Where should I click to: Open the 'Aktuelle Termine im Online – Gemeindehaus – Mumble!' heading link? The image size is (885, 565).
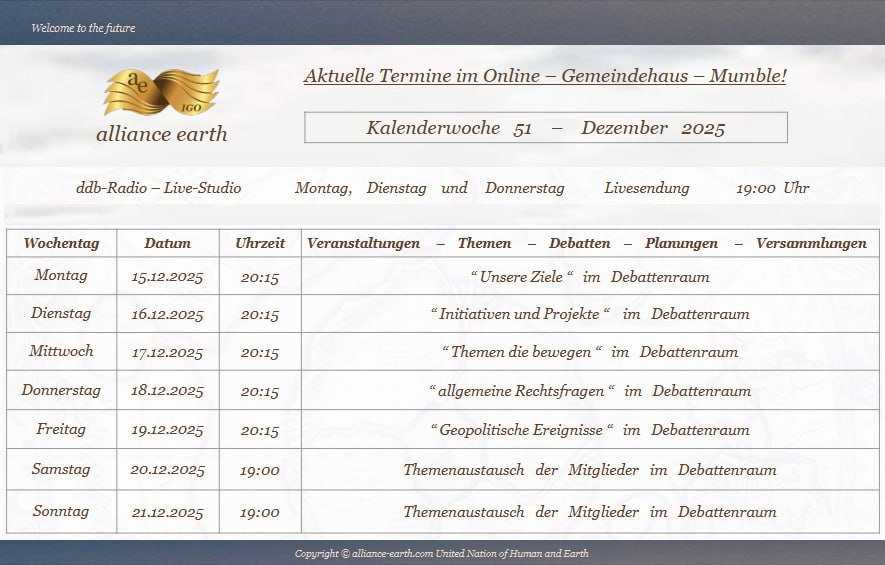tap(545, 76)
